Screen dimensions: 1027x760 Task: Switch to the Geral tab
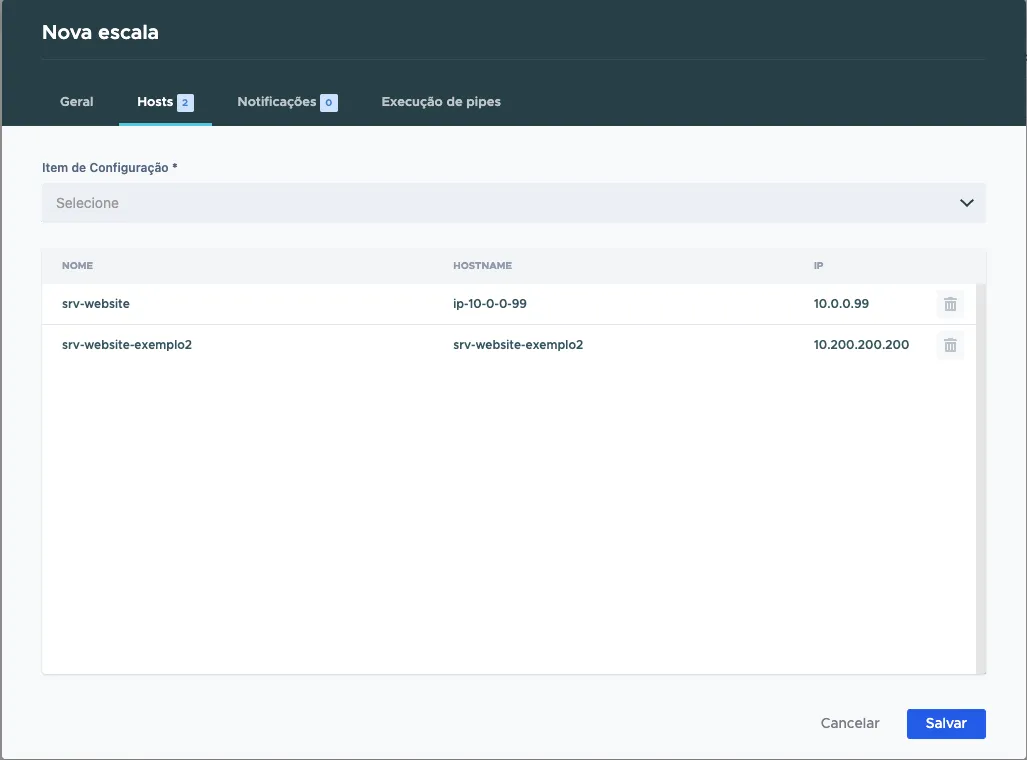click(77, 102)
